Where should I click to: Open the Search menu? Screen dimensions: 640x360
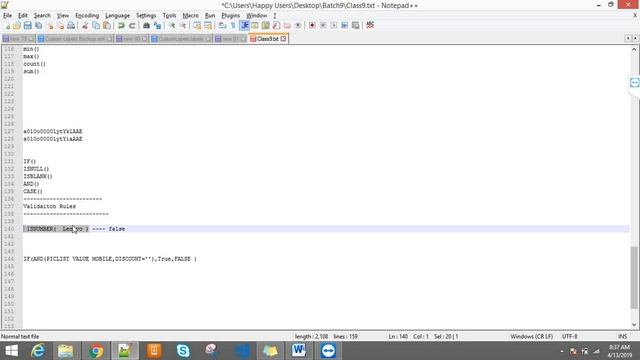point(42,16)
